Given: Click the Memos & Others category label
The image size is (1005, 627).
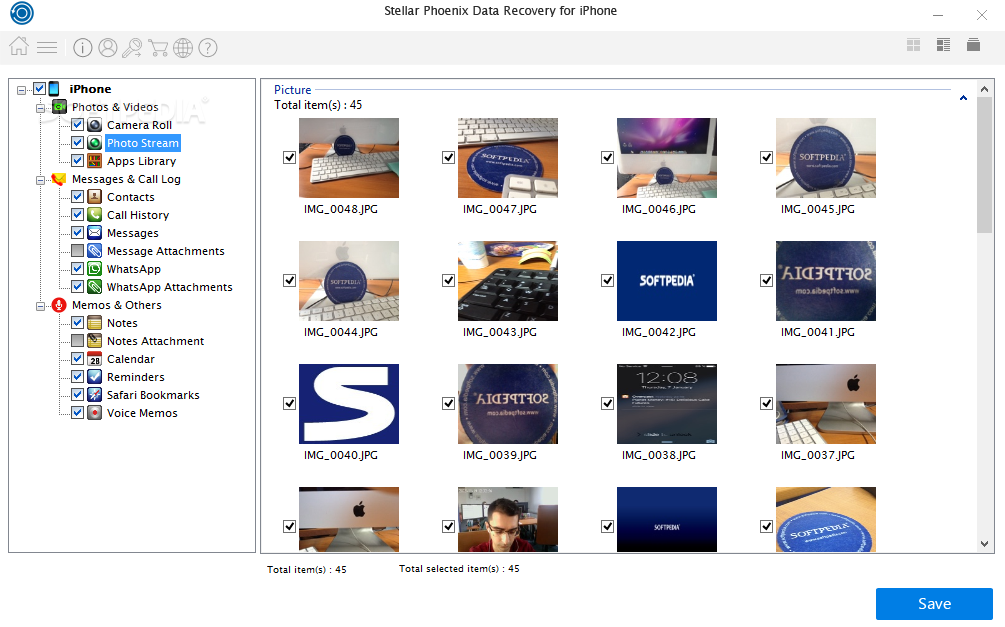Looking at the screenshot, I should [116, 305].
